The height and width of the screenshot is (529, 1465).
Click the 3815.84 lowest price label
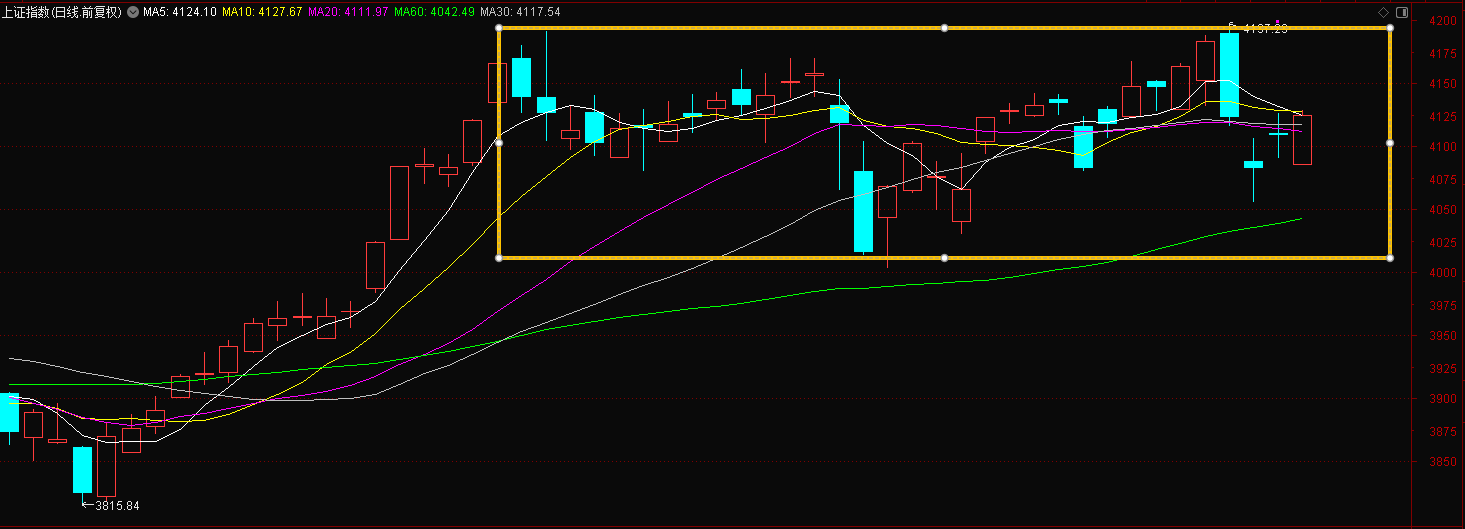pyautogui.click(x=116, y=506)
